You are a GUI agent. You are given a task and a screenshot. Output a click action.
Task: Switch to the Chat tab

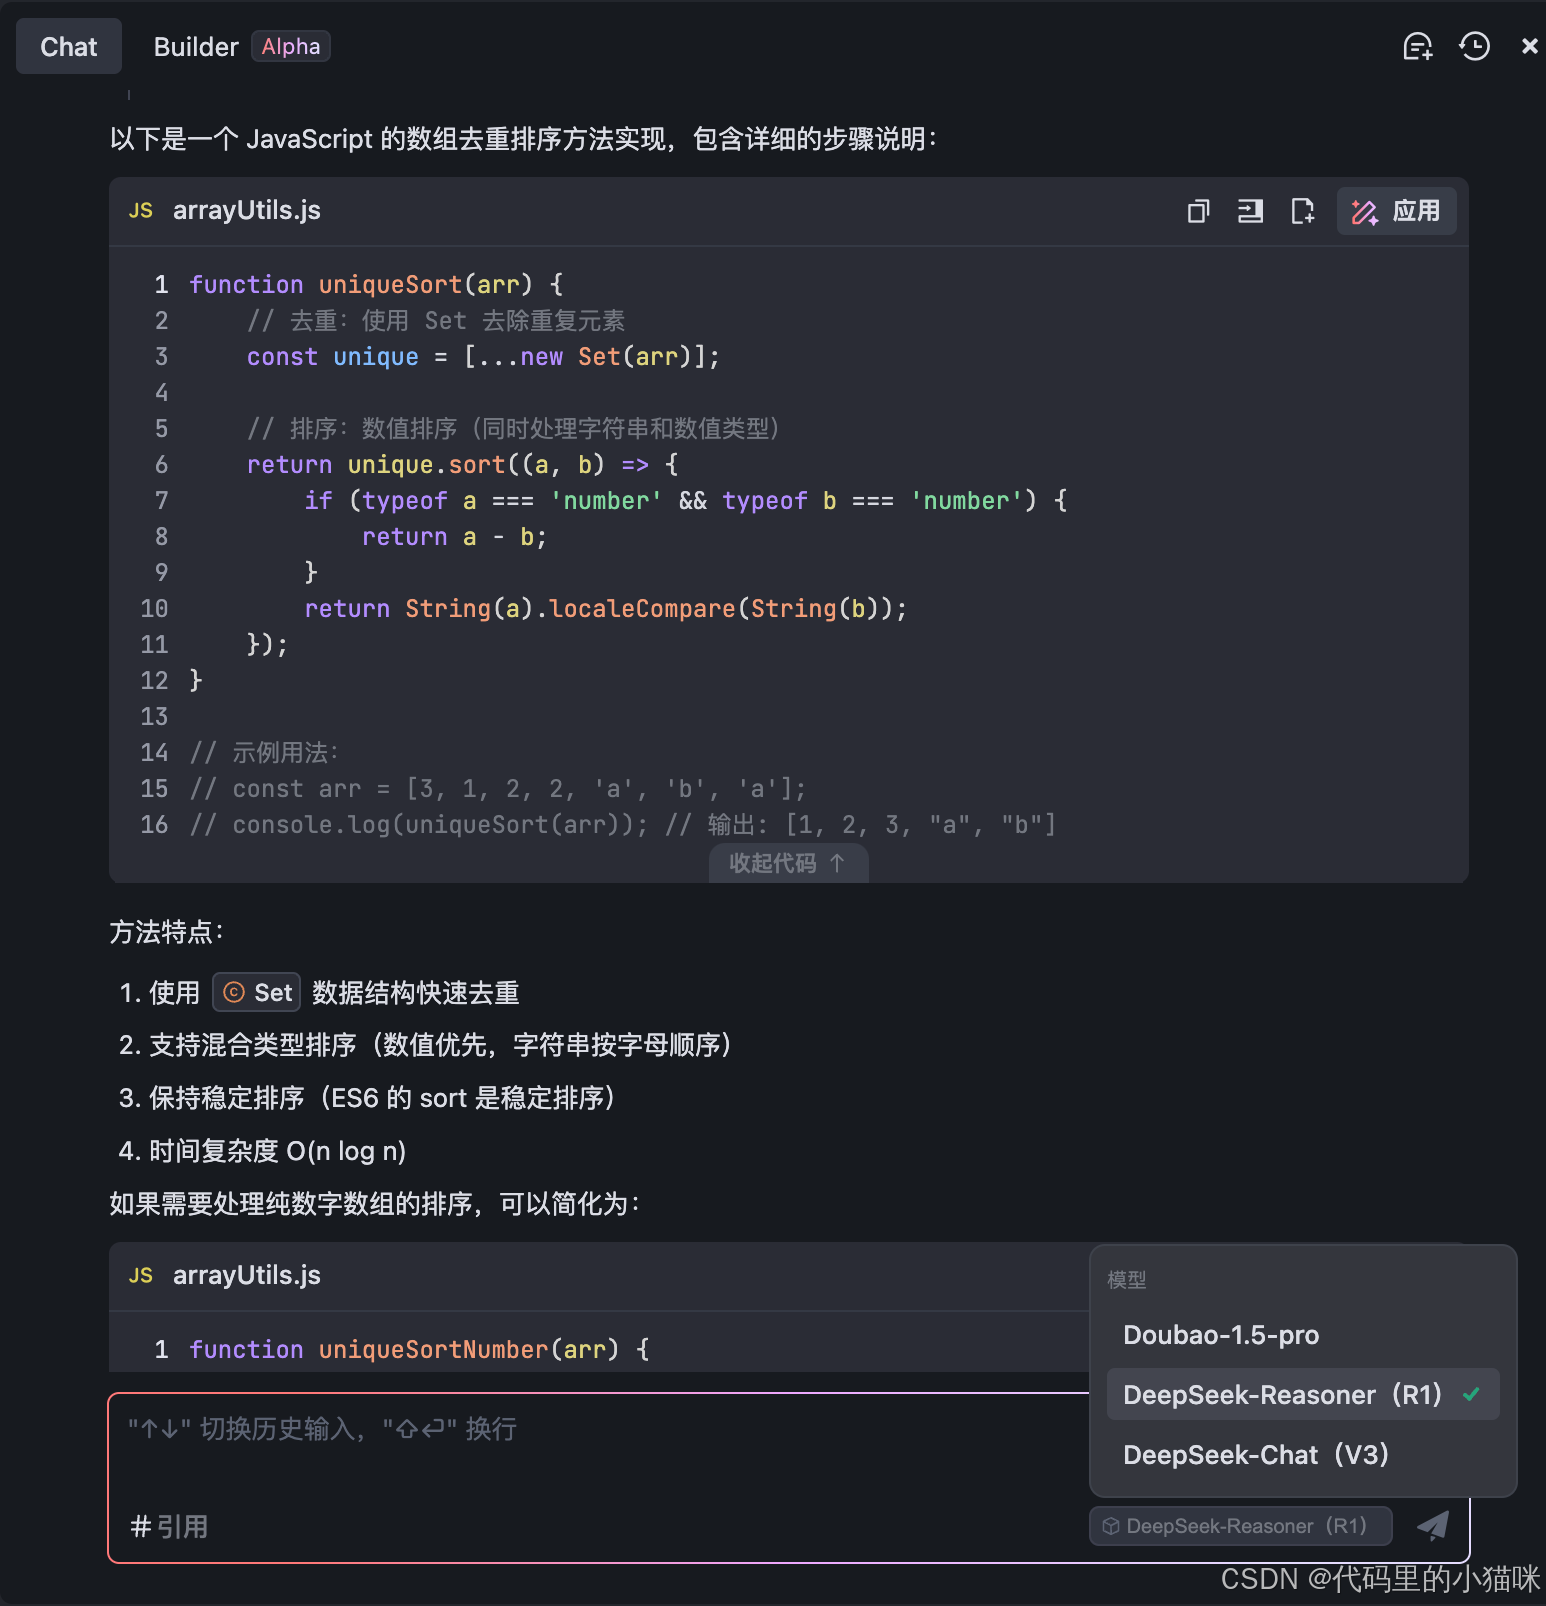coord(69,47)
